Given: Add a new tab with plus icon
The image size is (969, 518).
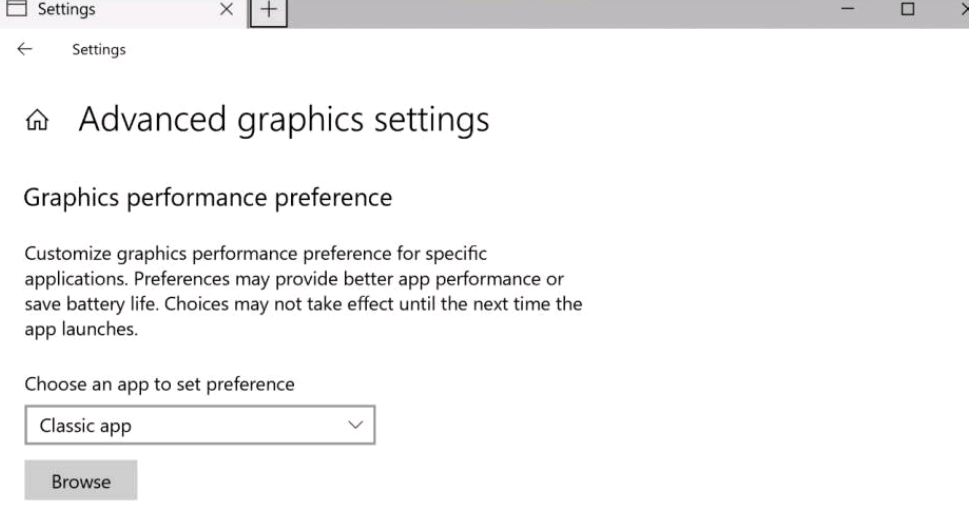Looking at the screenshot, I should click(x=268, y=11).
